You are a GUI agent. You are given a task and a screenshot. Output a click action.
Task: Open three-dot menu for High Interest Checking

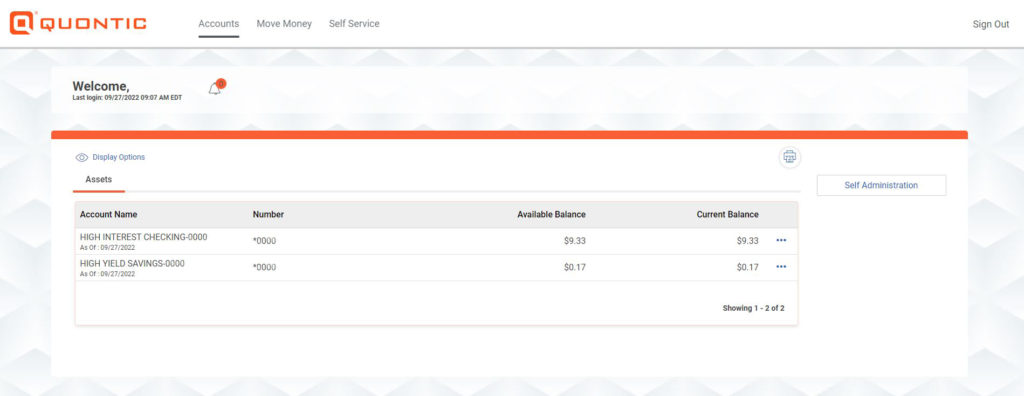781,240
